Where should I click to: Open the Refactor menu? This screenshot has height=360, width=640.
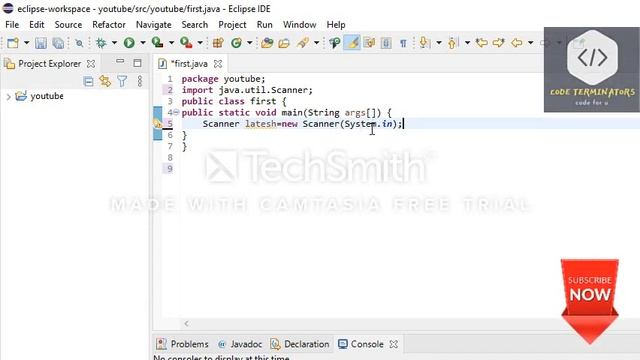point(109,24)
